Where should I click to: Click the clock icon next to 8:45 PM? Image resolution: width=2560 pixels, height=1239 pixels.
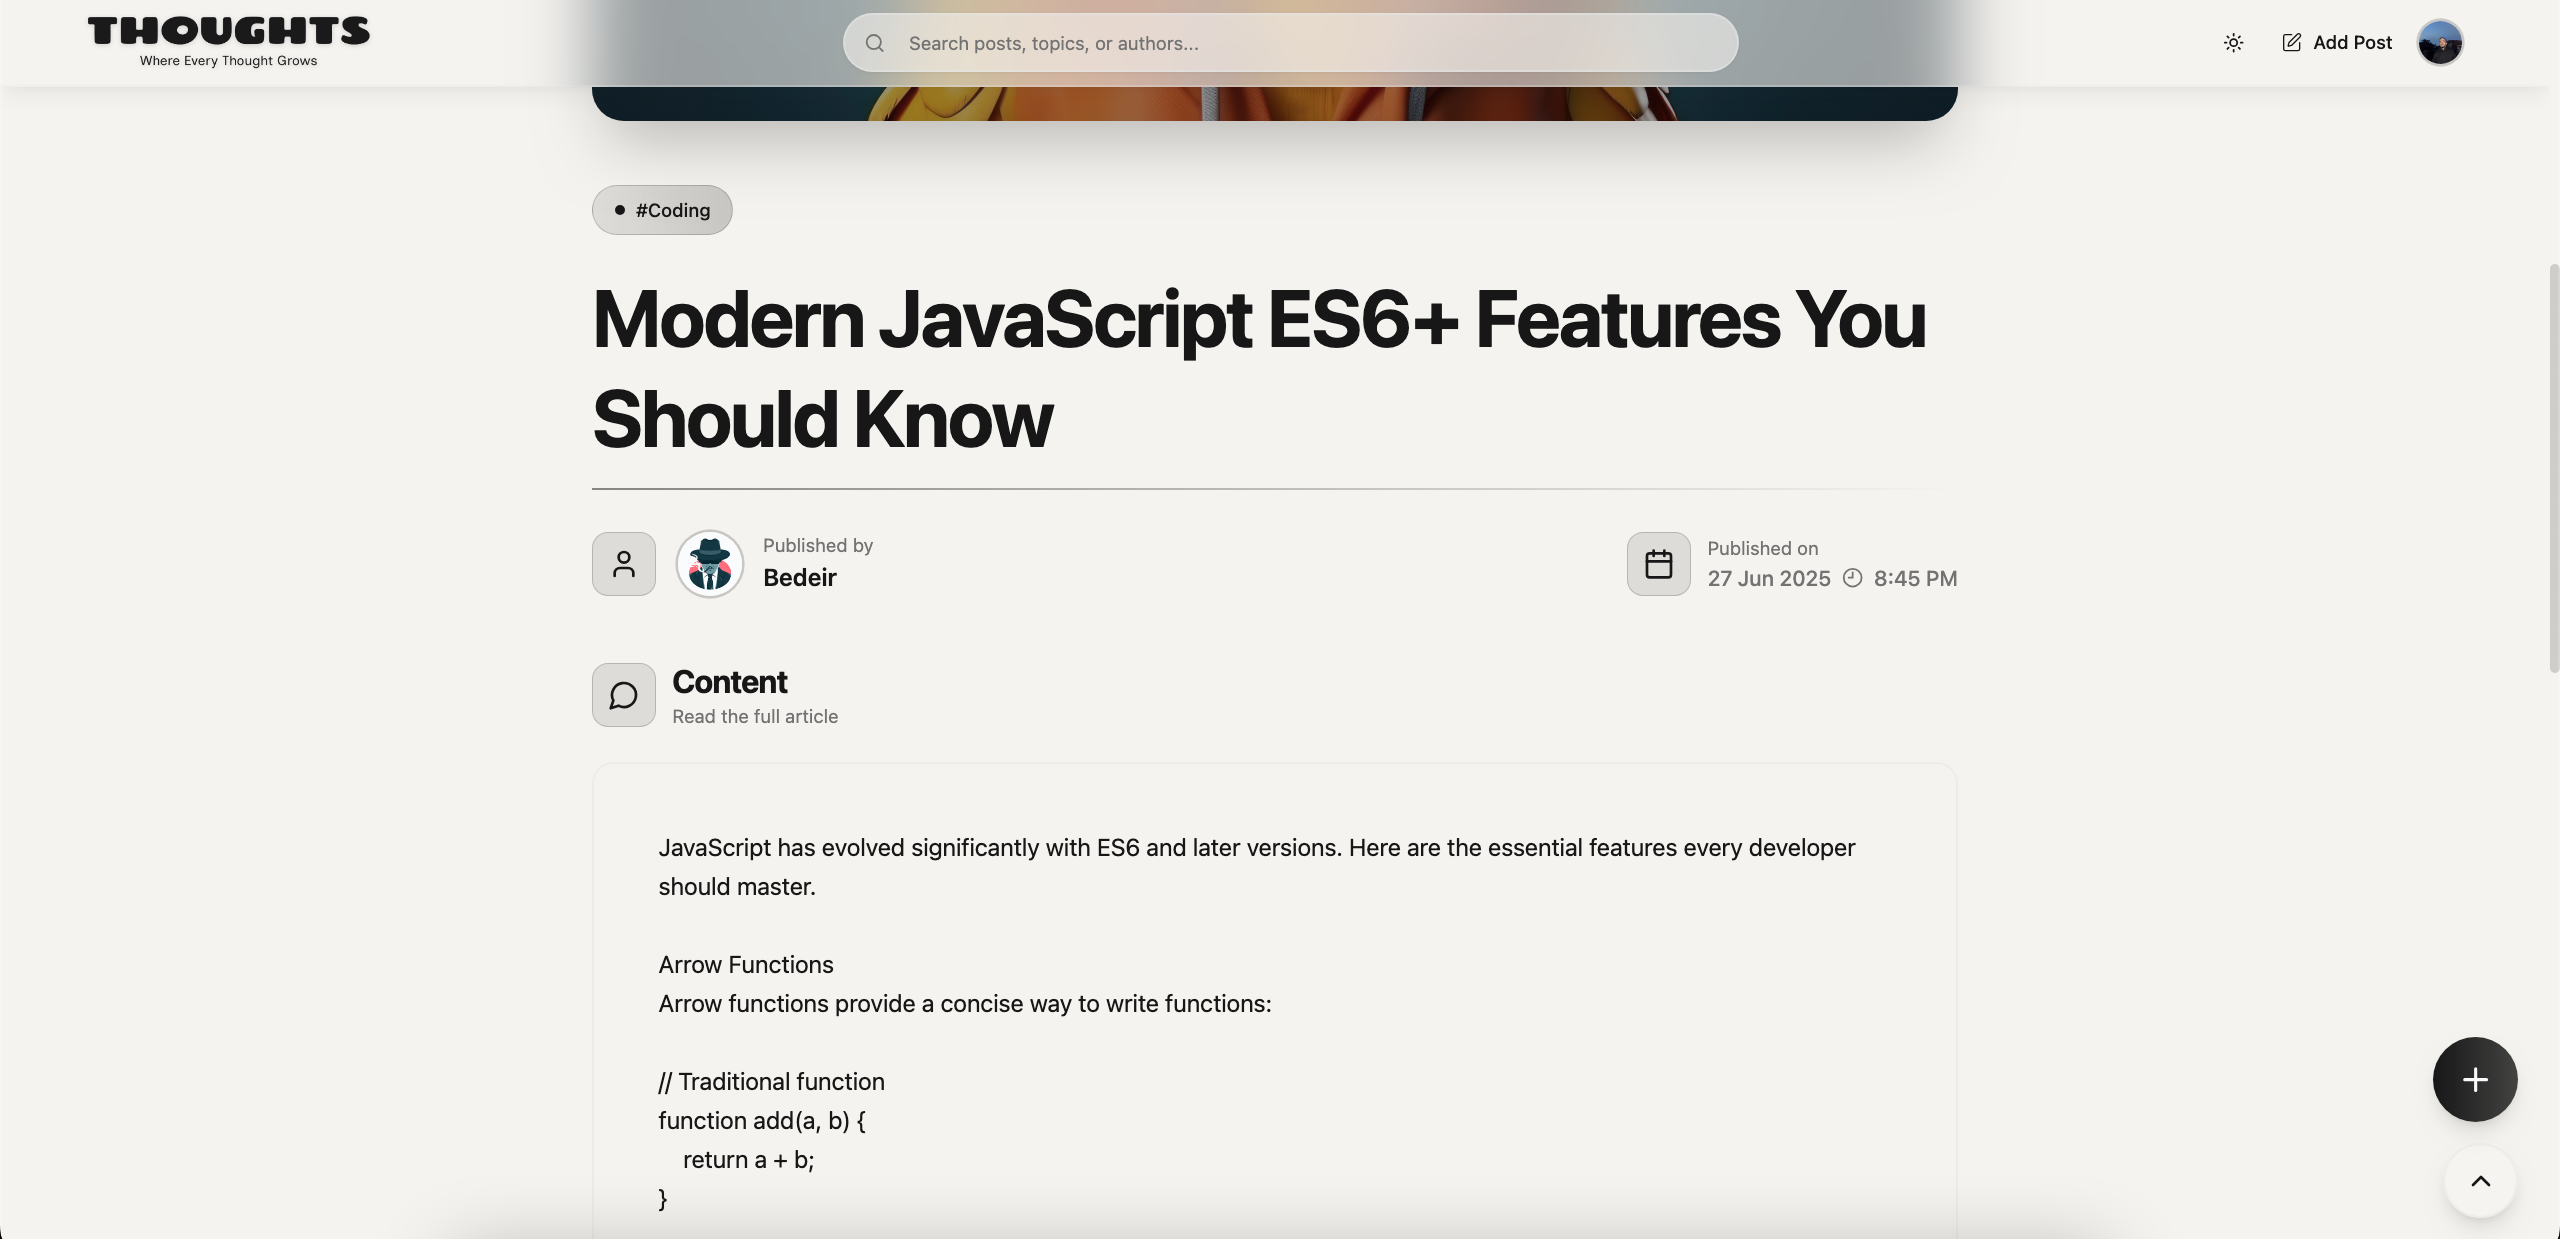(x=1852, y=579)
